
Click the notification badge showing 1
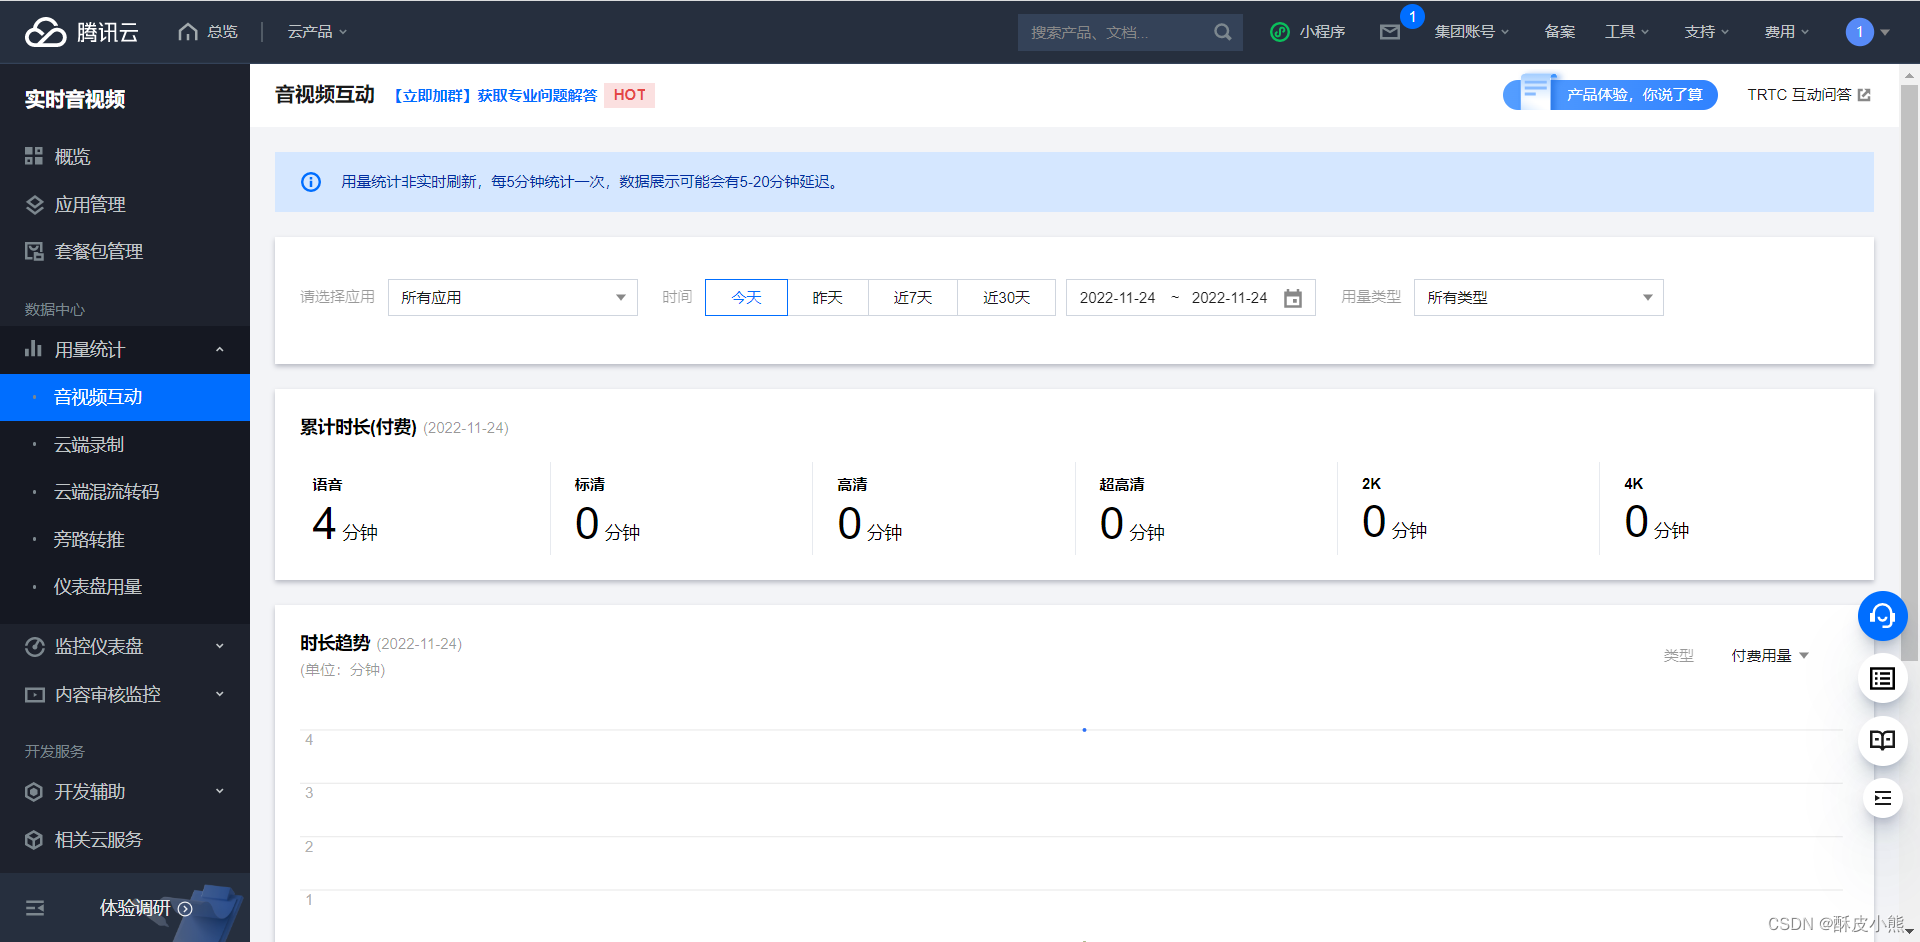coord(1412,17)
